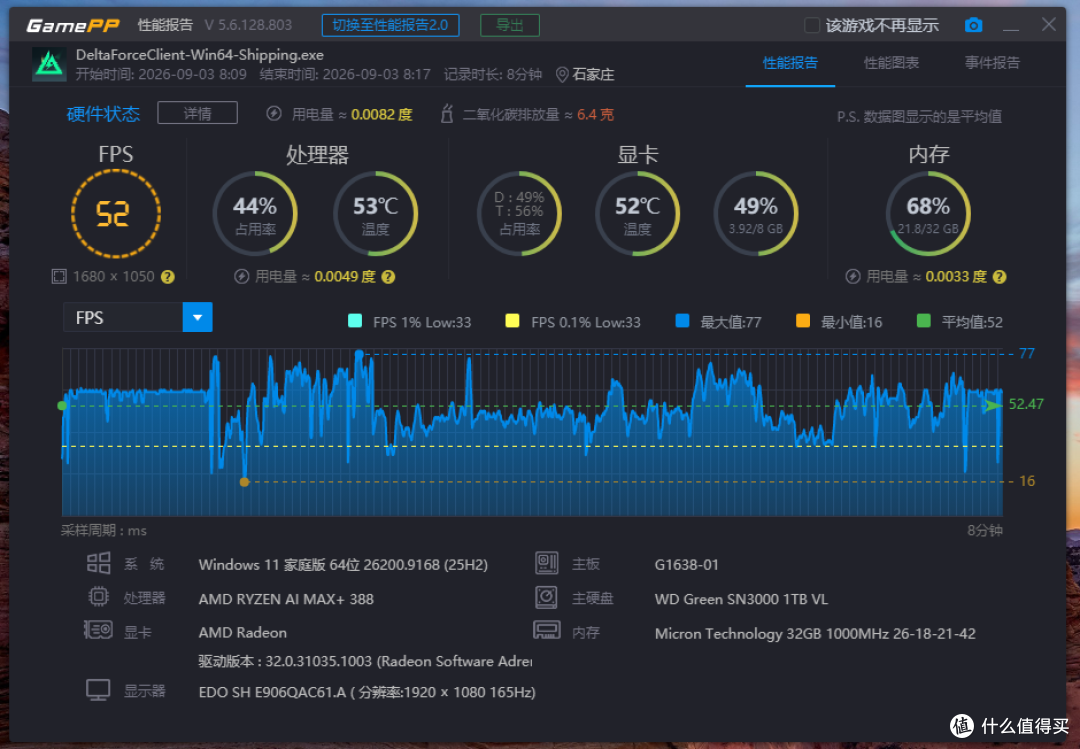The image size is (1080, 749).
Task: Click the 硬件状态 heading link
Action: tap(103, 114)
